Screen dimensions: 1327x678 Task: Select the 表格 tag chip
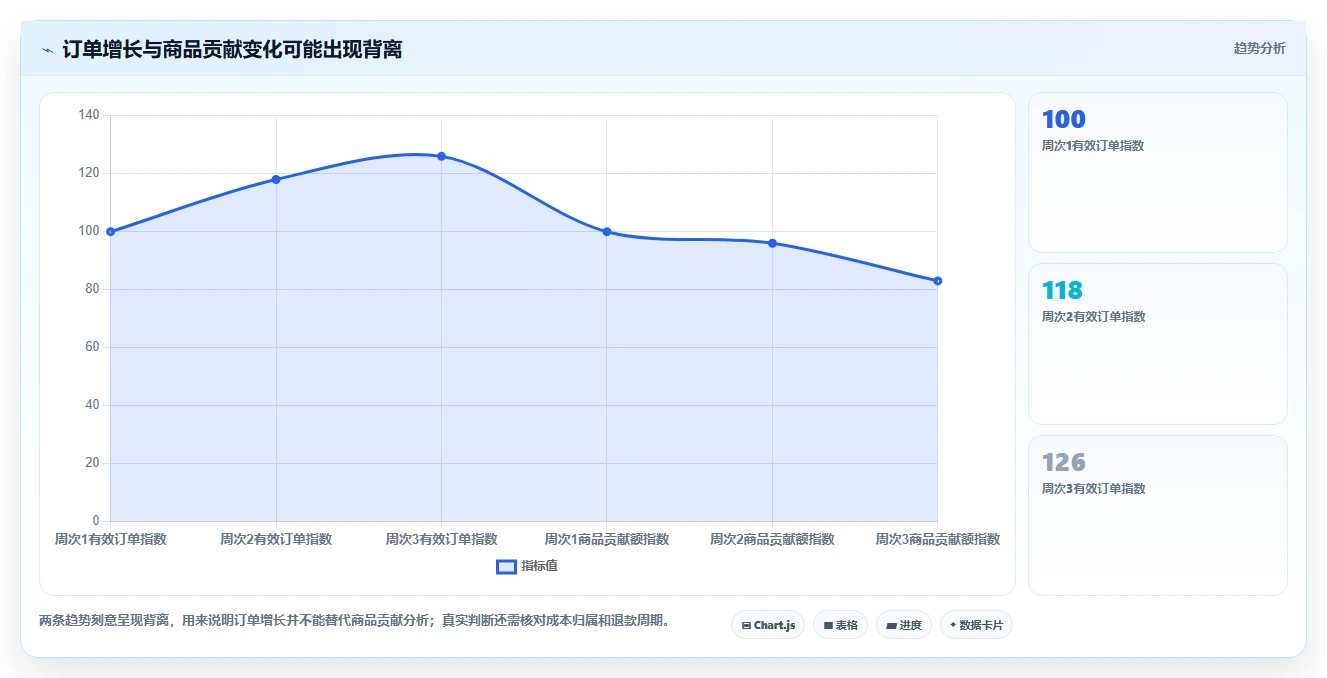pyautogui.click(x=840, y=625)
